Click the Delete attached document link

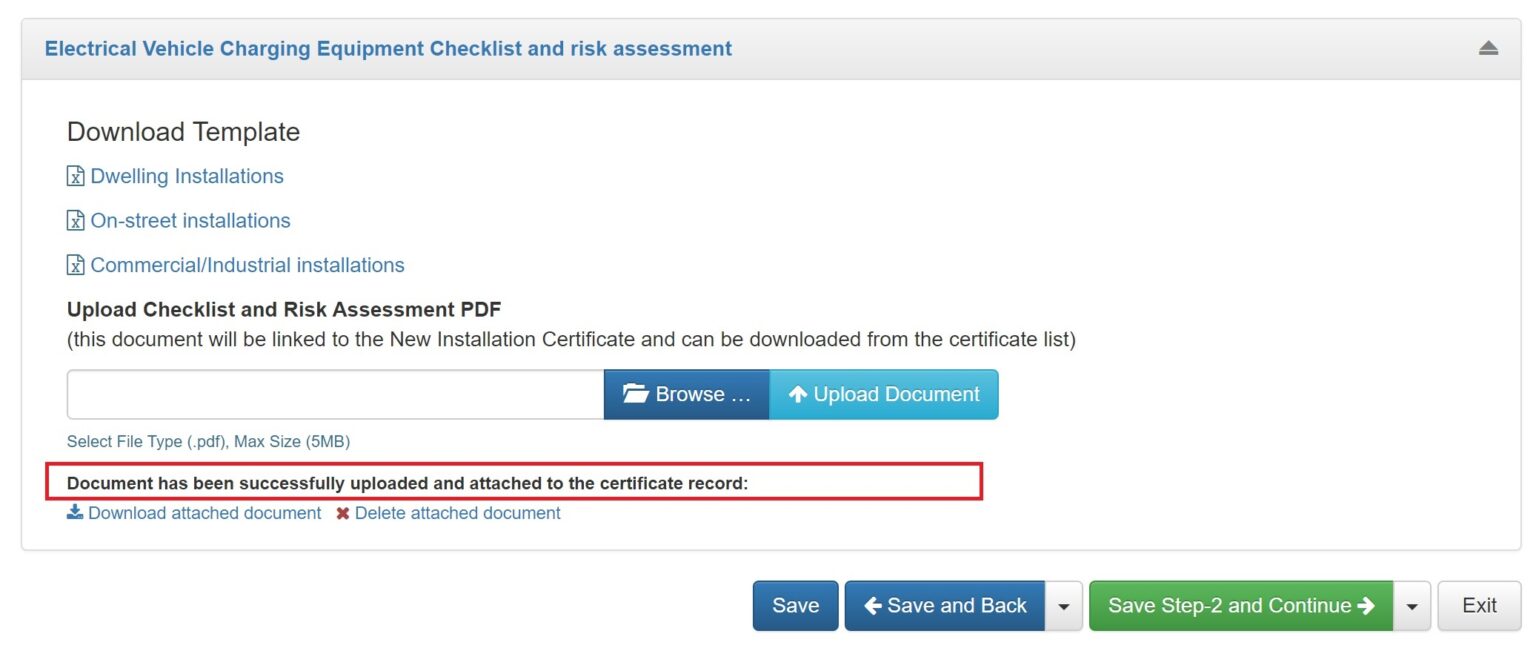[457, 513]
